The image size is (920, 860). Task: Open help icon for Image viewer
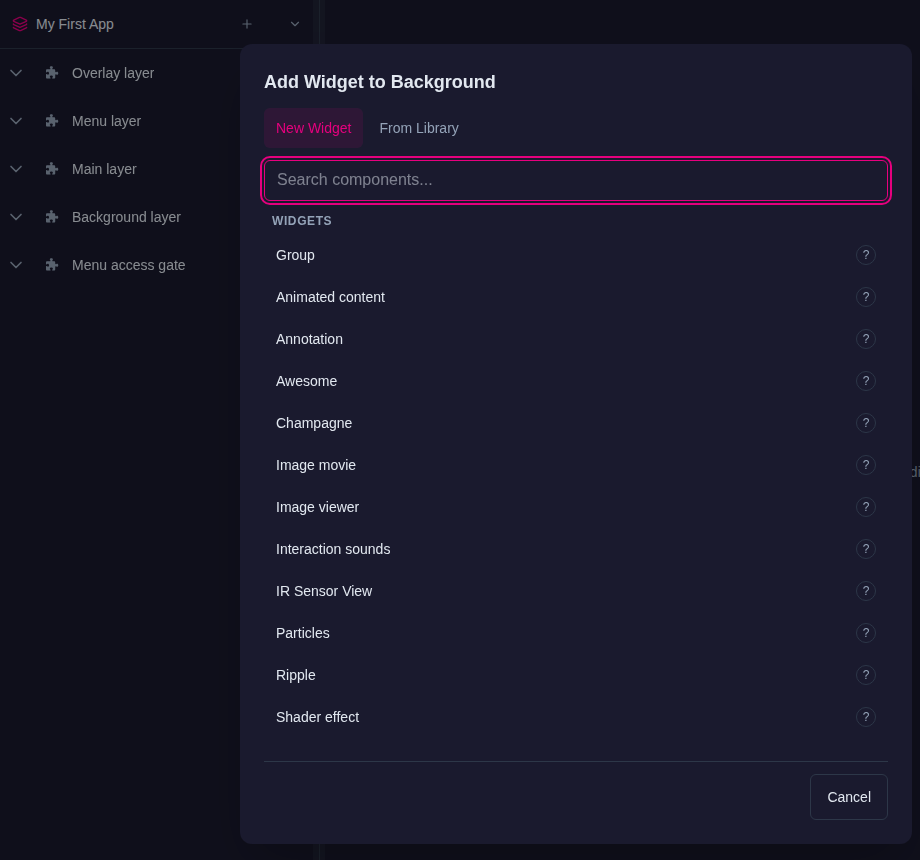point(866,507)
